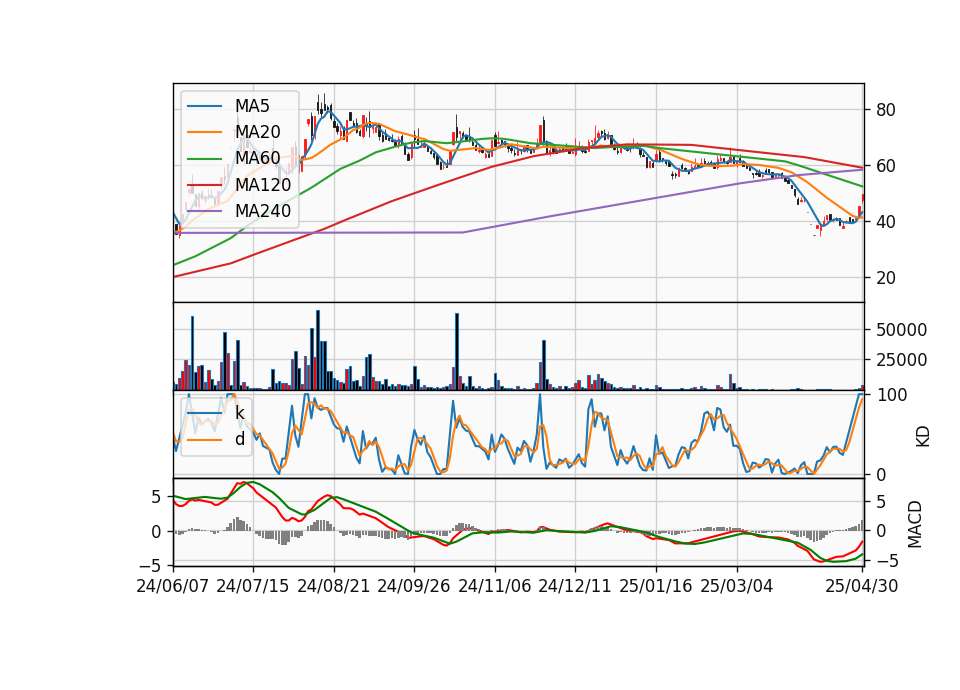
Task: Click the left MACD axis value -5
Action: point(150,564)
